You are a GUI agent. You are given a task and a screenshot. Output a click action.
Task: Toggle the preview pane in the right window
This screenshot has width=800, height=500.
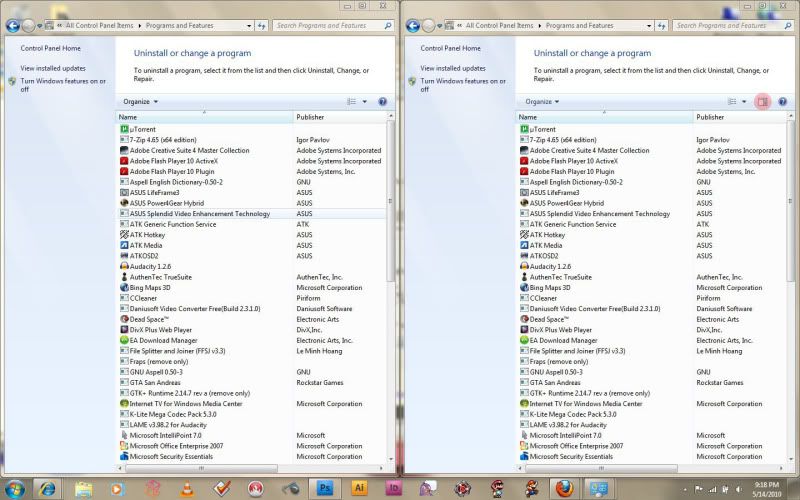pos(763,102)
